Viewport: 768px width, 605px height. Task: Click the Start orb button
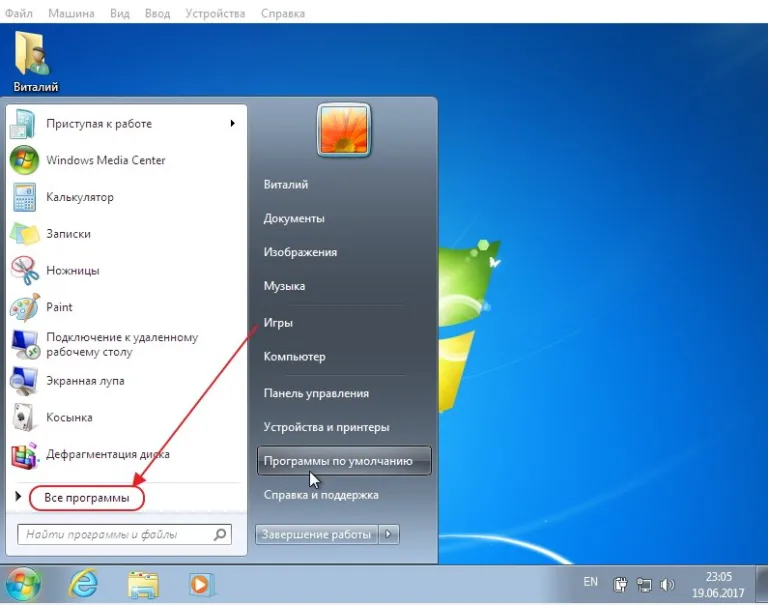[x=23, y=584]
